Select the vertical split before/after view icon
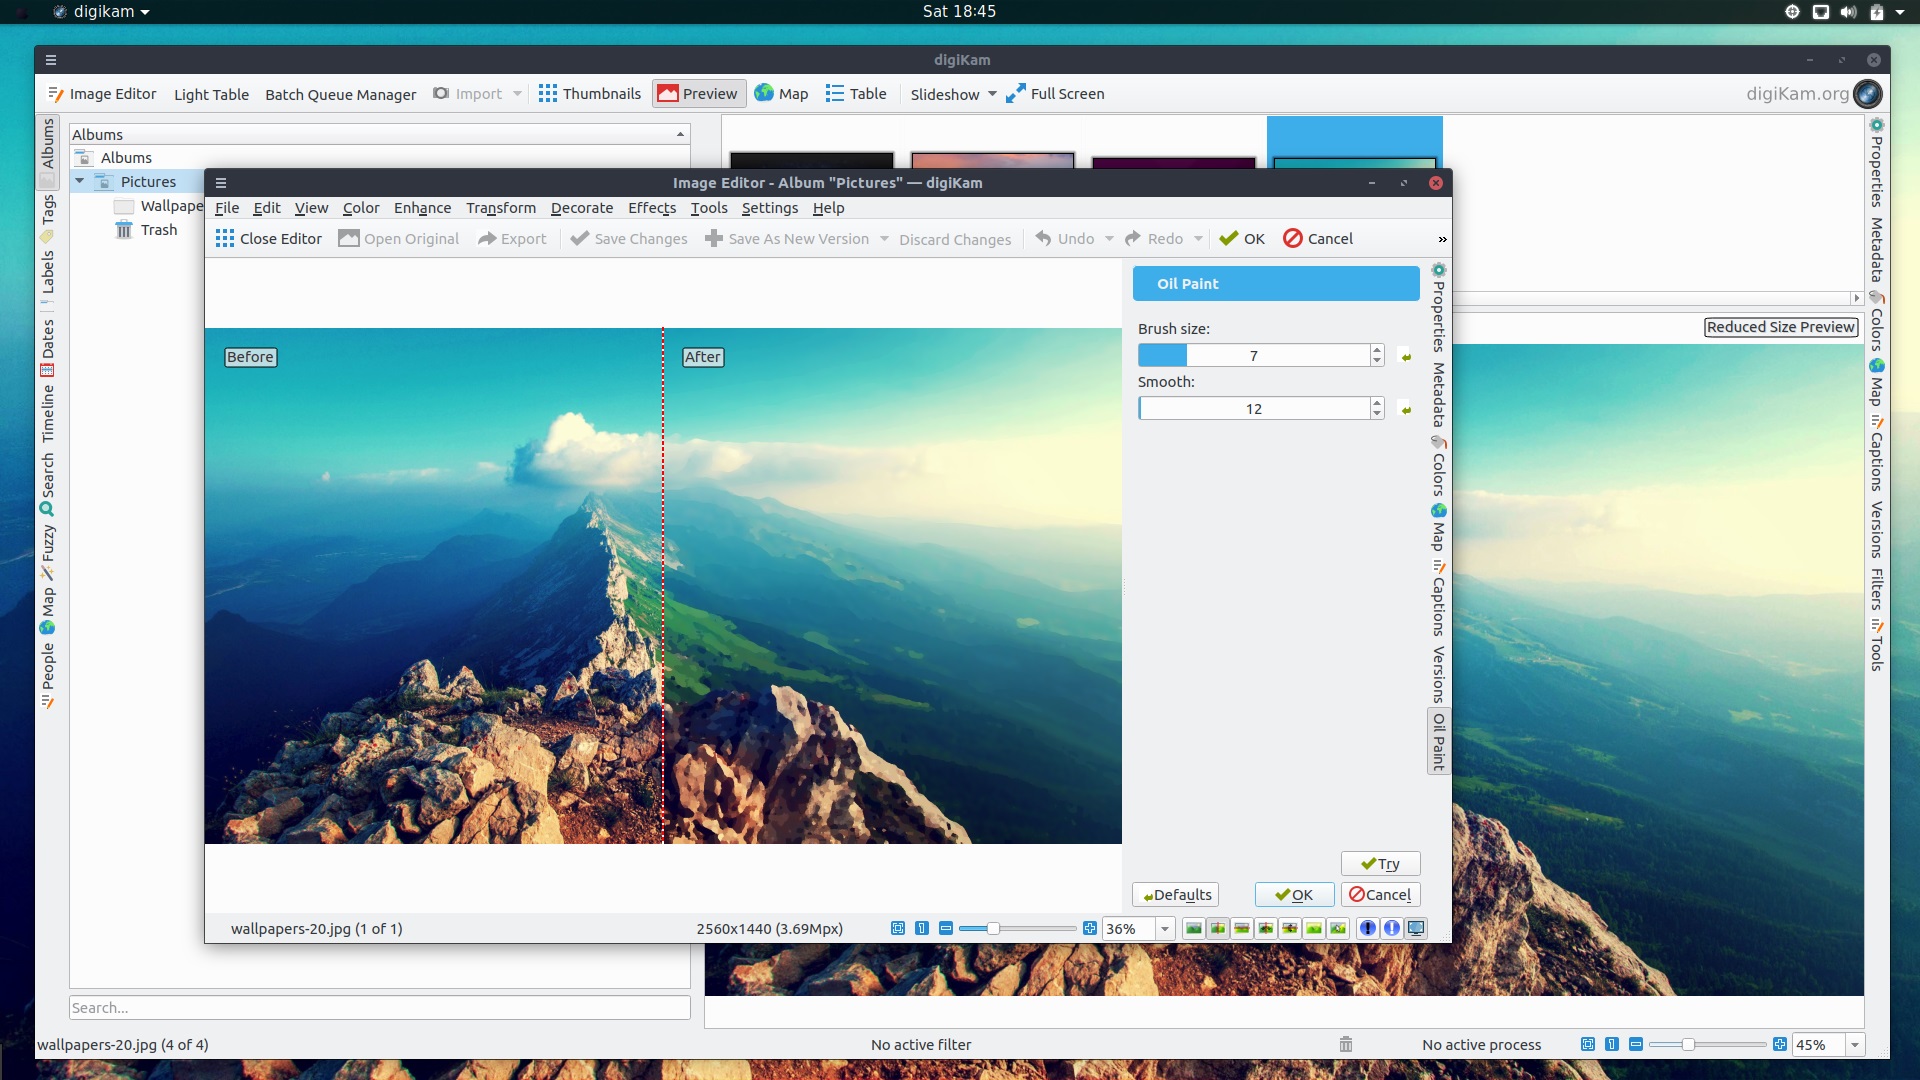This screenshot has height=1080, width=1920. 1217,928
